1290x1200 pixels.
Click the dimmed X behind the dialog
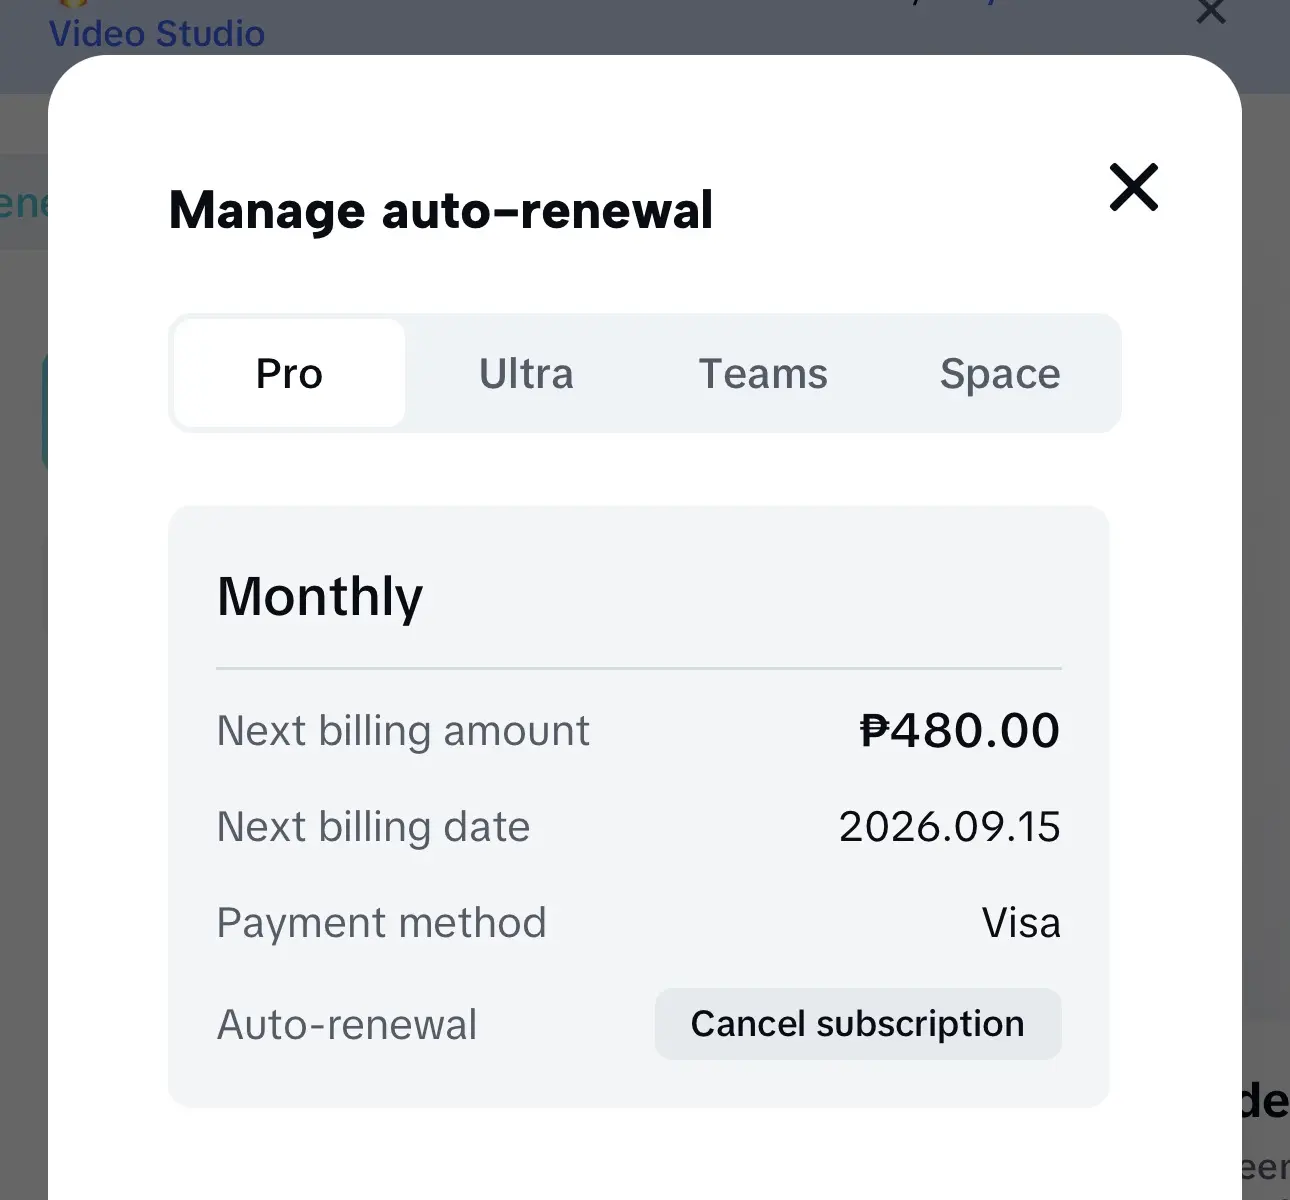tap(1211, 11)
